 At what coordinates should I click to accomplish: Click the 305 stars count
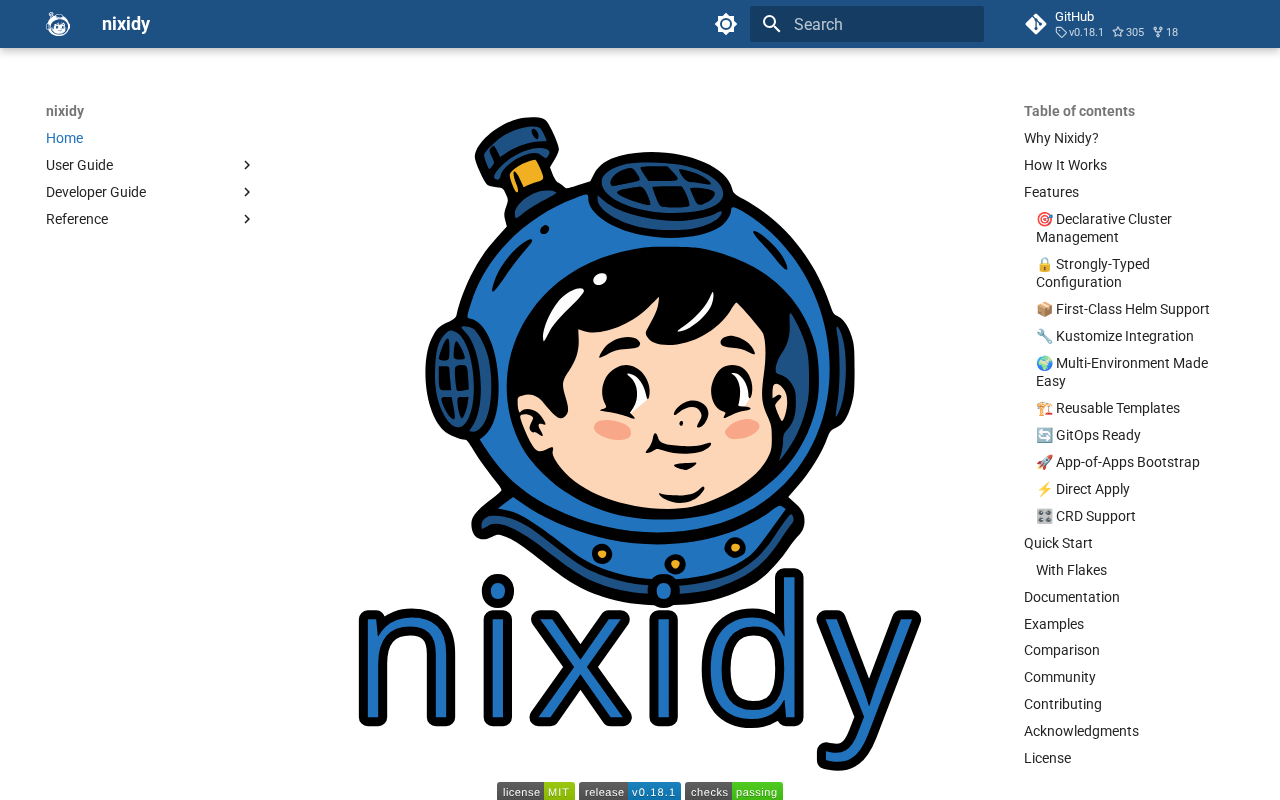(1128, 32)
